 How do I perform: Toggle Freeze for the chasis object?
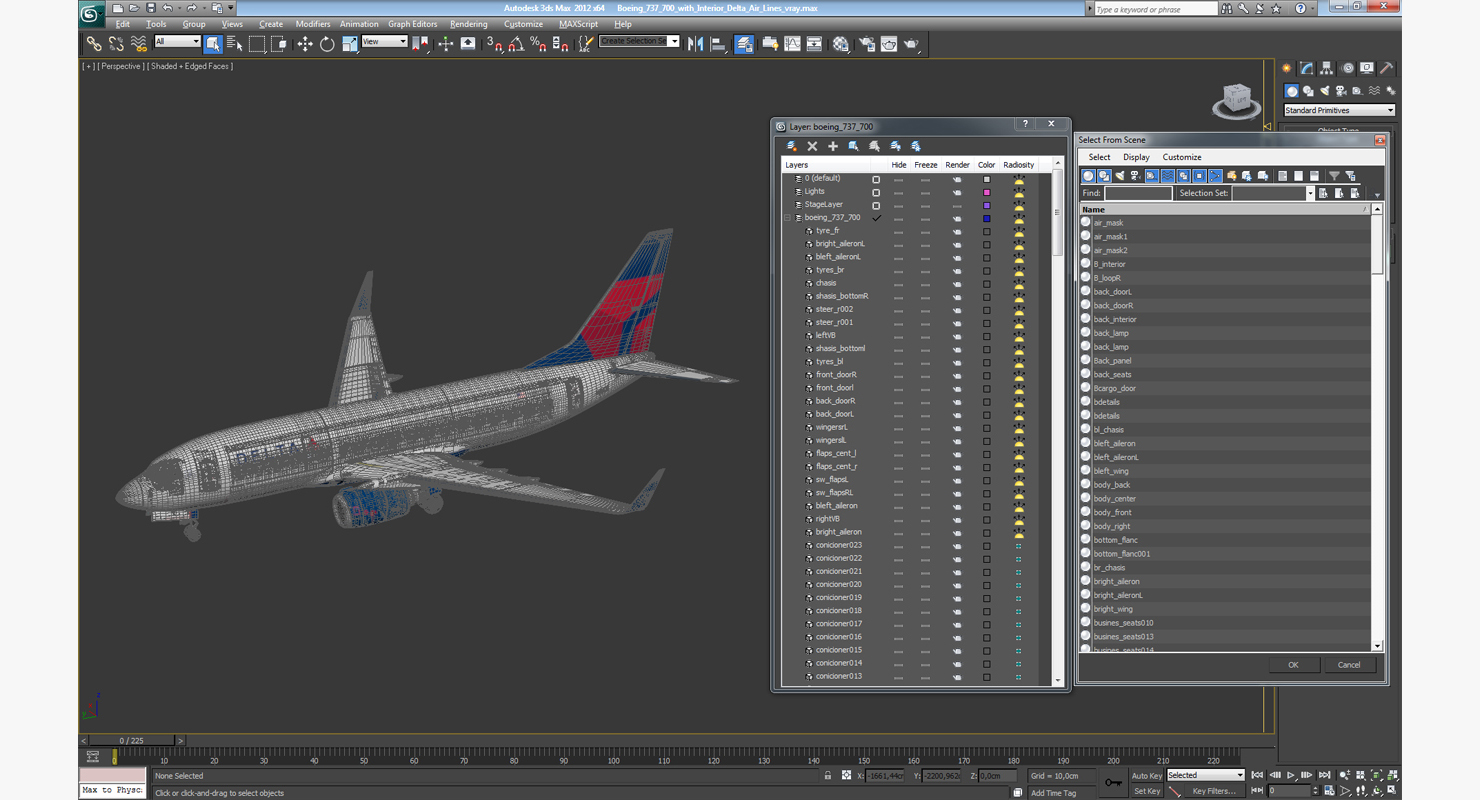click(925, 284)
